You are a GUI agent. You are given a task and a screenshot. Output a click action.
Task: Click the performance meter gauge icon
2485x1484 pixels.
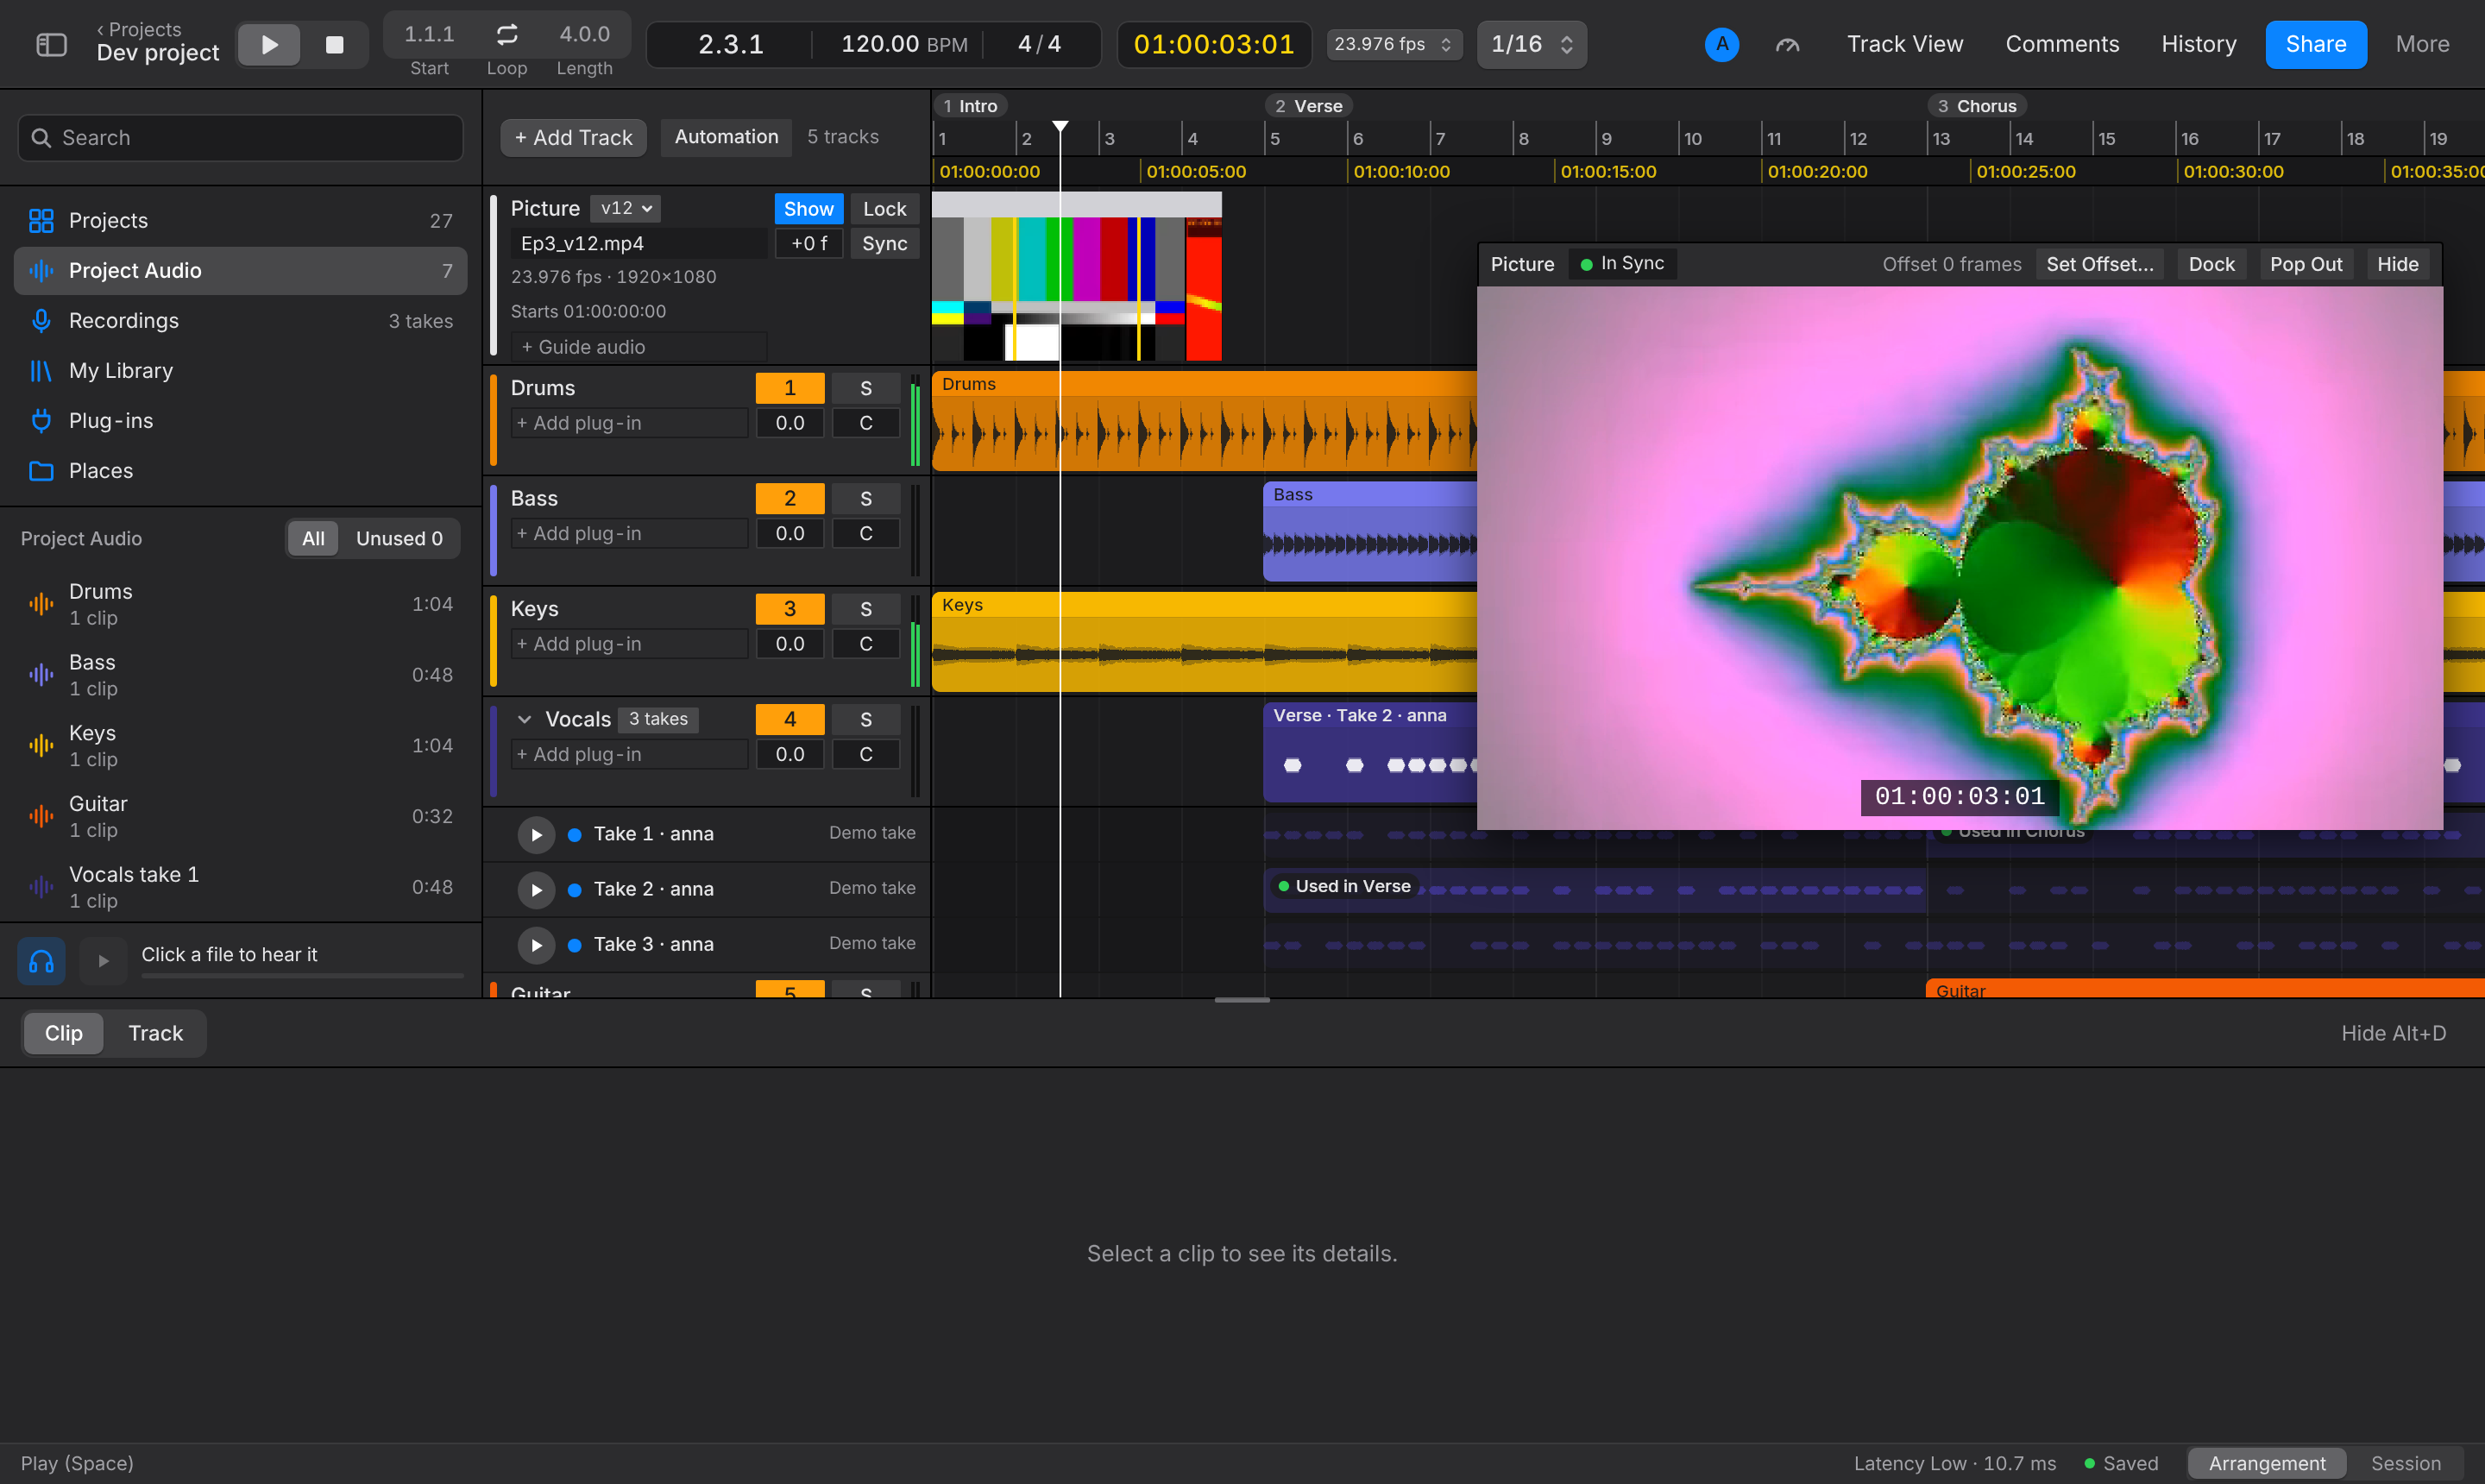coord(1787,44)
